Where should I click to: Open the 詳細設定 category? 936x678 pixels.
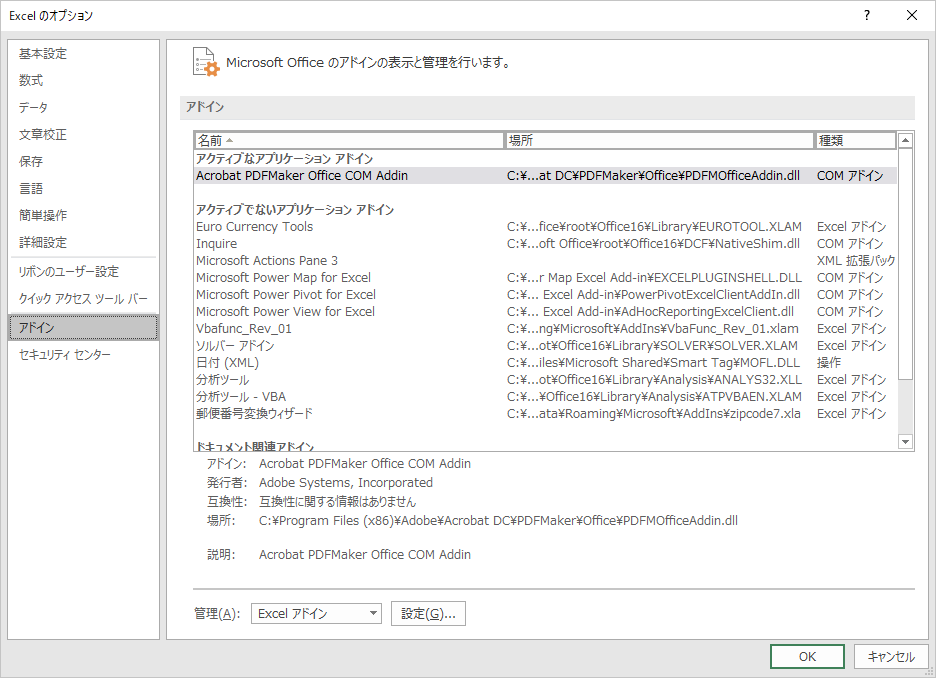pos(84,242)
